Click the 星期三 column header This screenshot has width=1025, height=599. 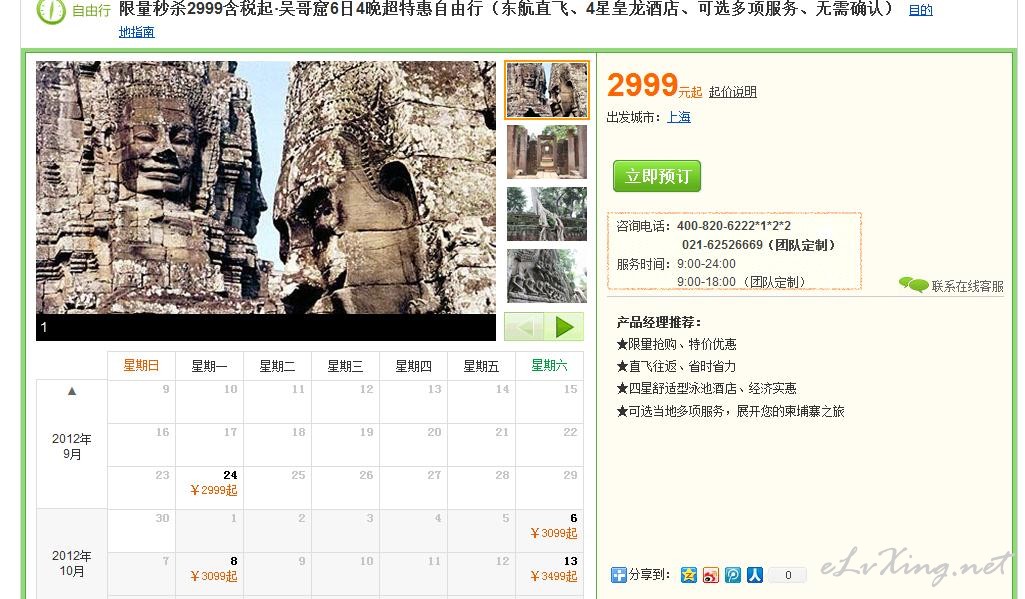point(345,366)
